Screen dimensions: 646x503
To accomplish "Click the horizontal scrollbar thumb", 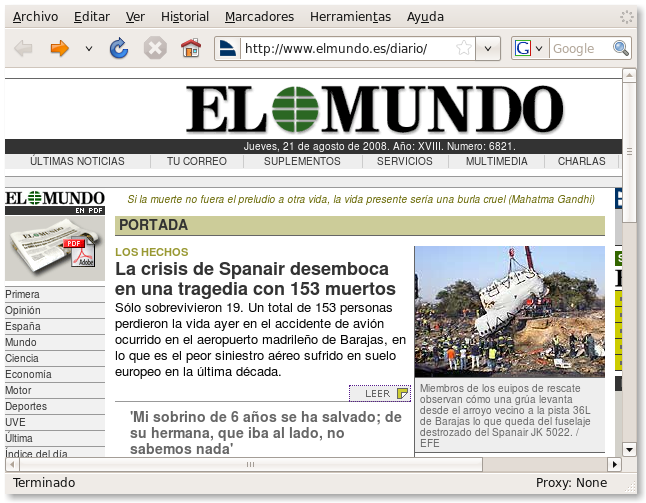I will tap(250, 465).
